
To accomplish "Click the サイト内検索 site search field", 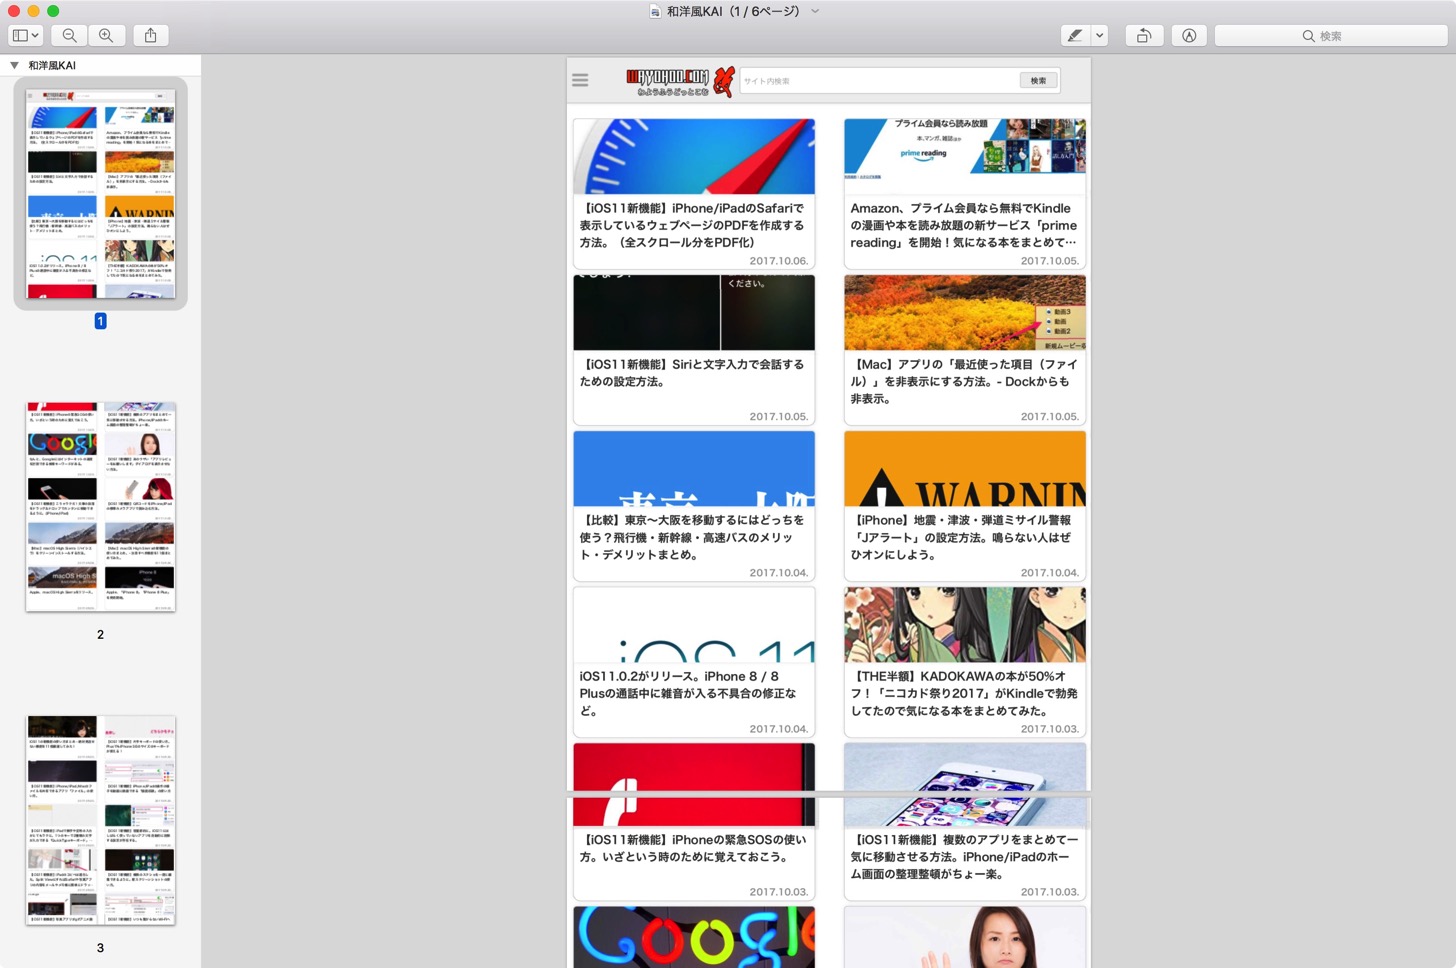I will pyautogui.click(x=879, y=81).
